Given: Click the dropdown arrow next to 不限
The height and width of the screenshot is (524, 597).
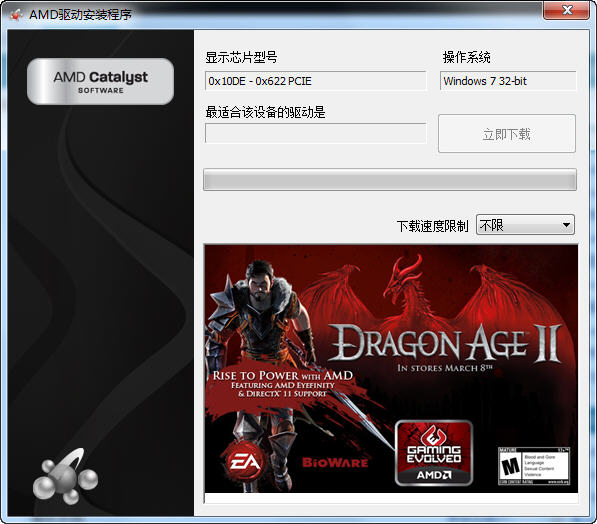Looking at the screenshot, I should point(566,225).
